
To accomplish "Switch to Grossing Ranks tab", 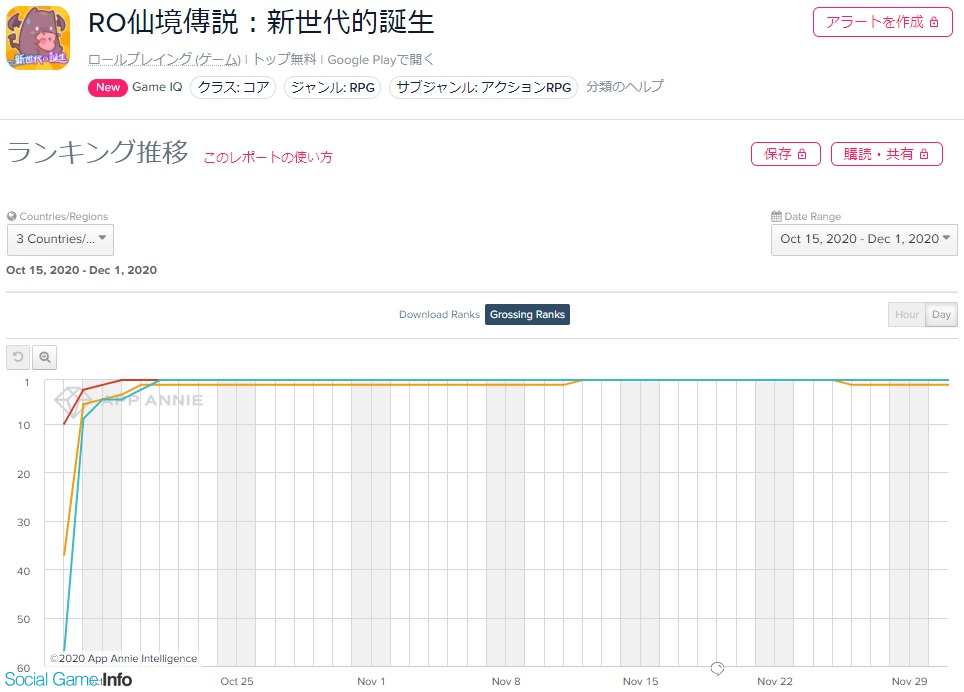I will click(x=527, y=314).
